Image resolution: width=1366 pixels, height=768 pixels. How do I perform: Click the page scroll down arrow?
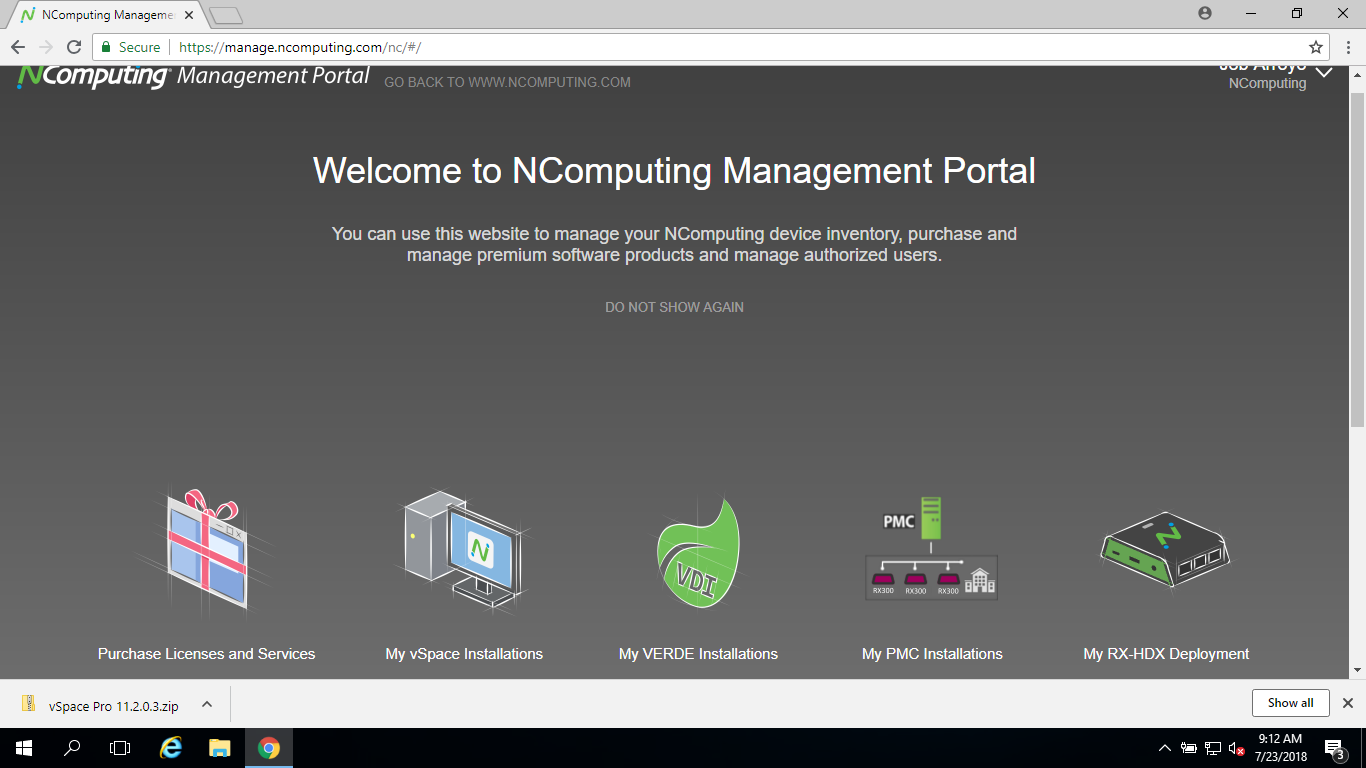(x=1357, y=670)
